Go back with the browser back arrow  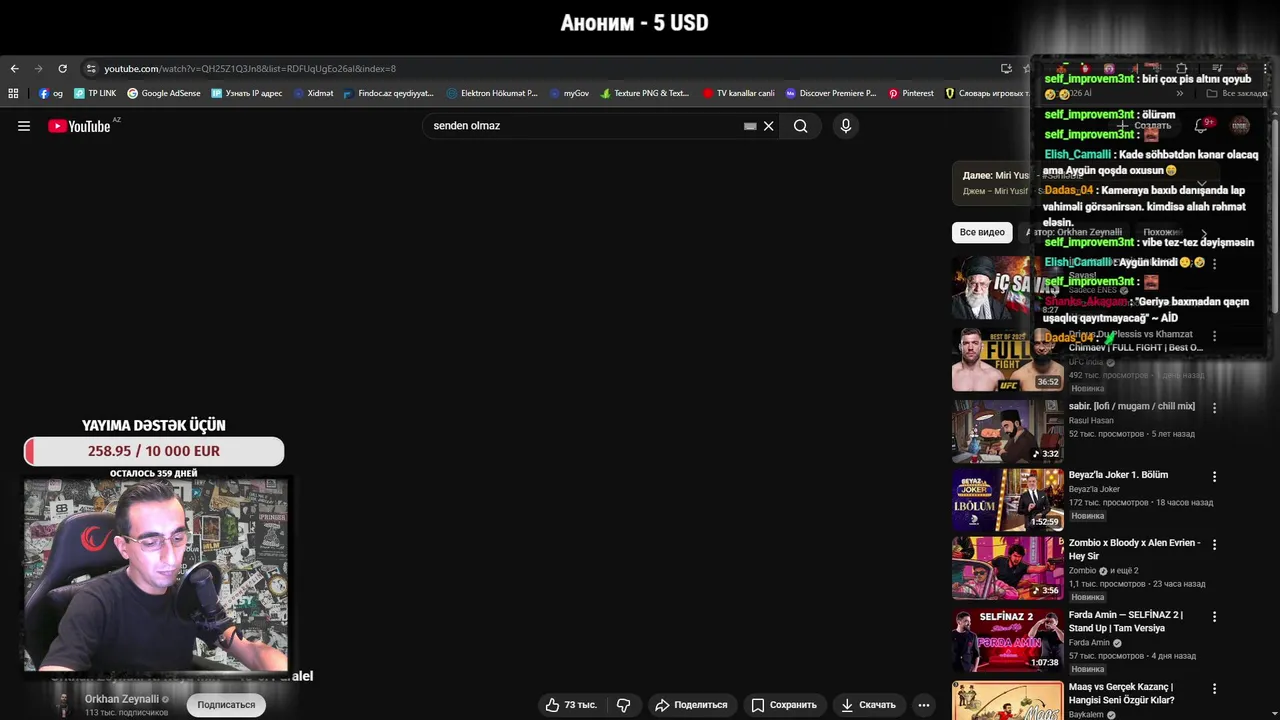click(x=14, y=69)
